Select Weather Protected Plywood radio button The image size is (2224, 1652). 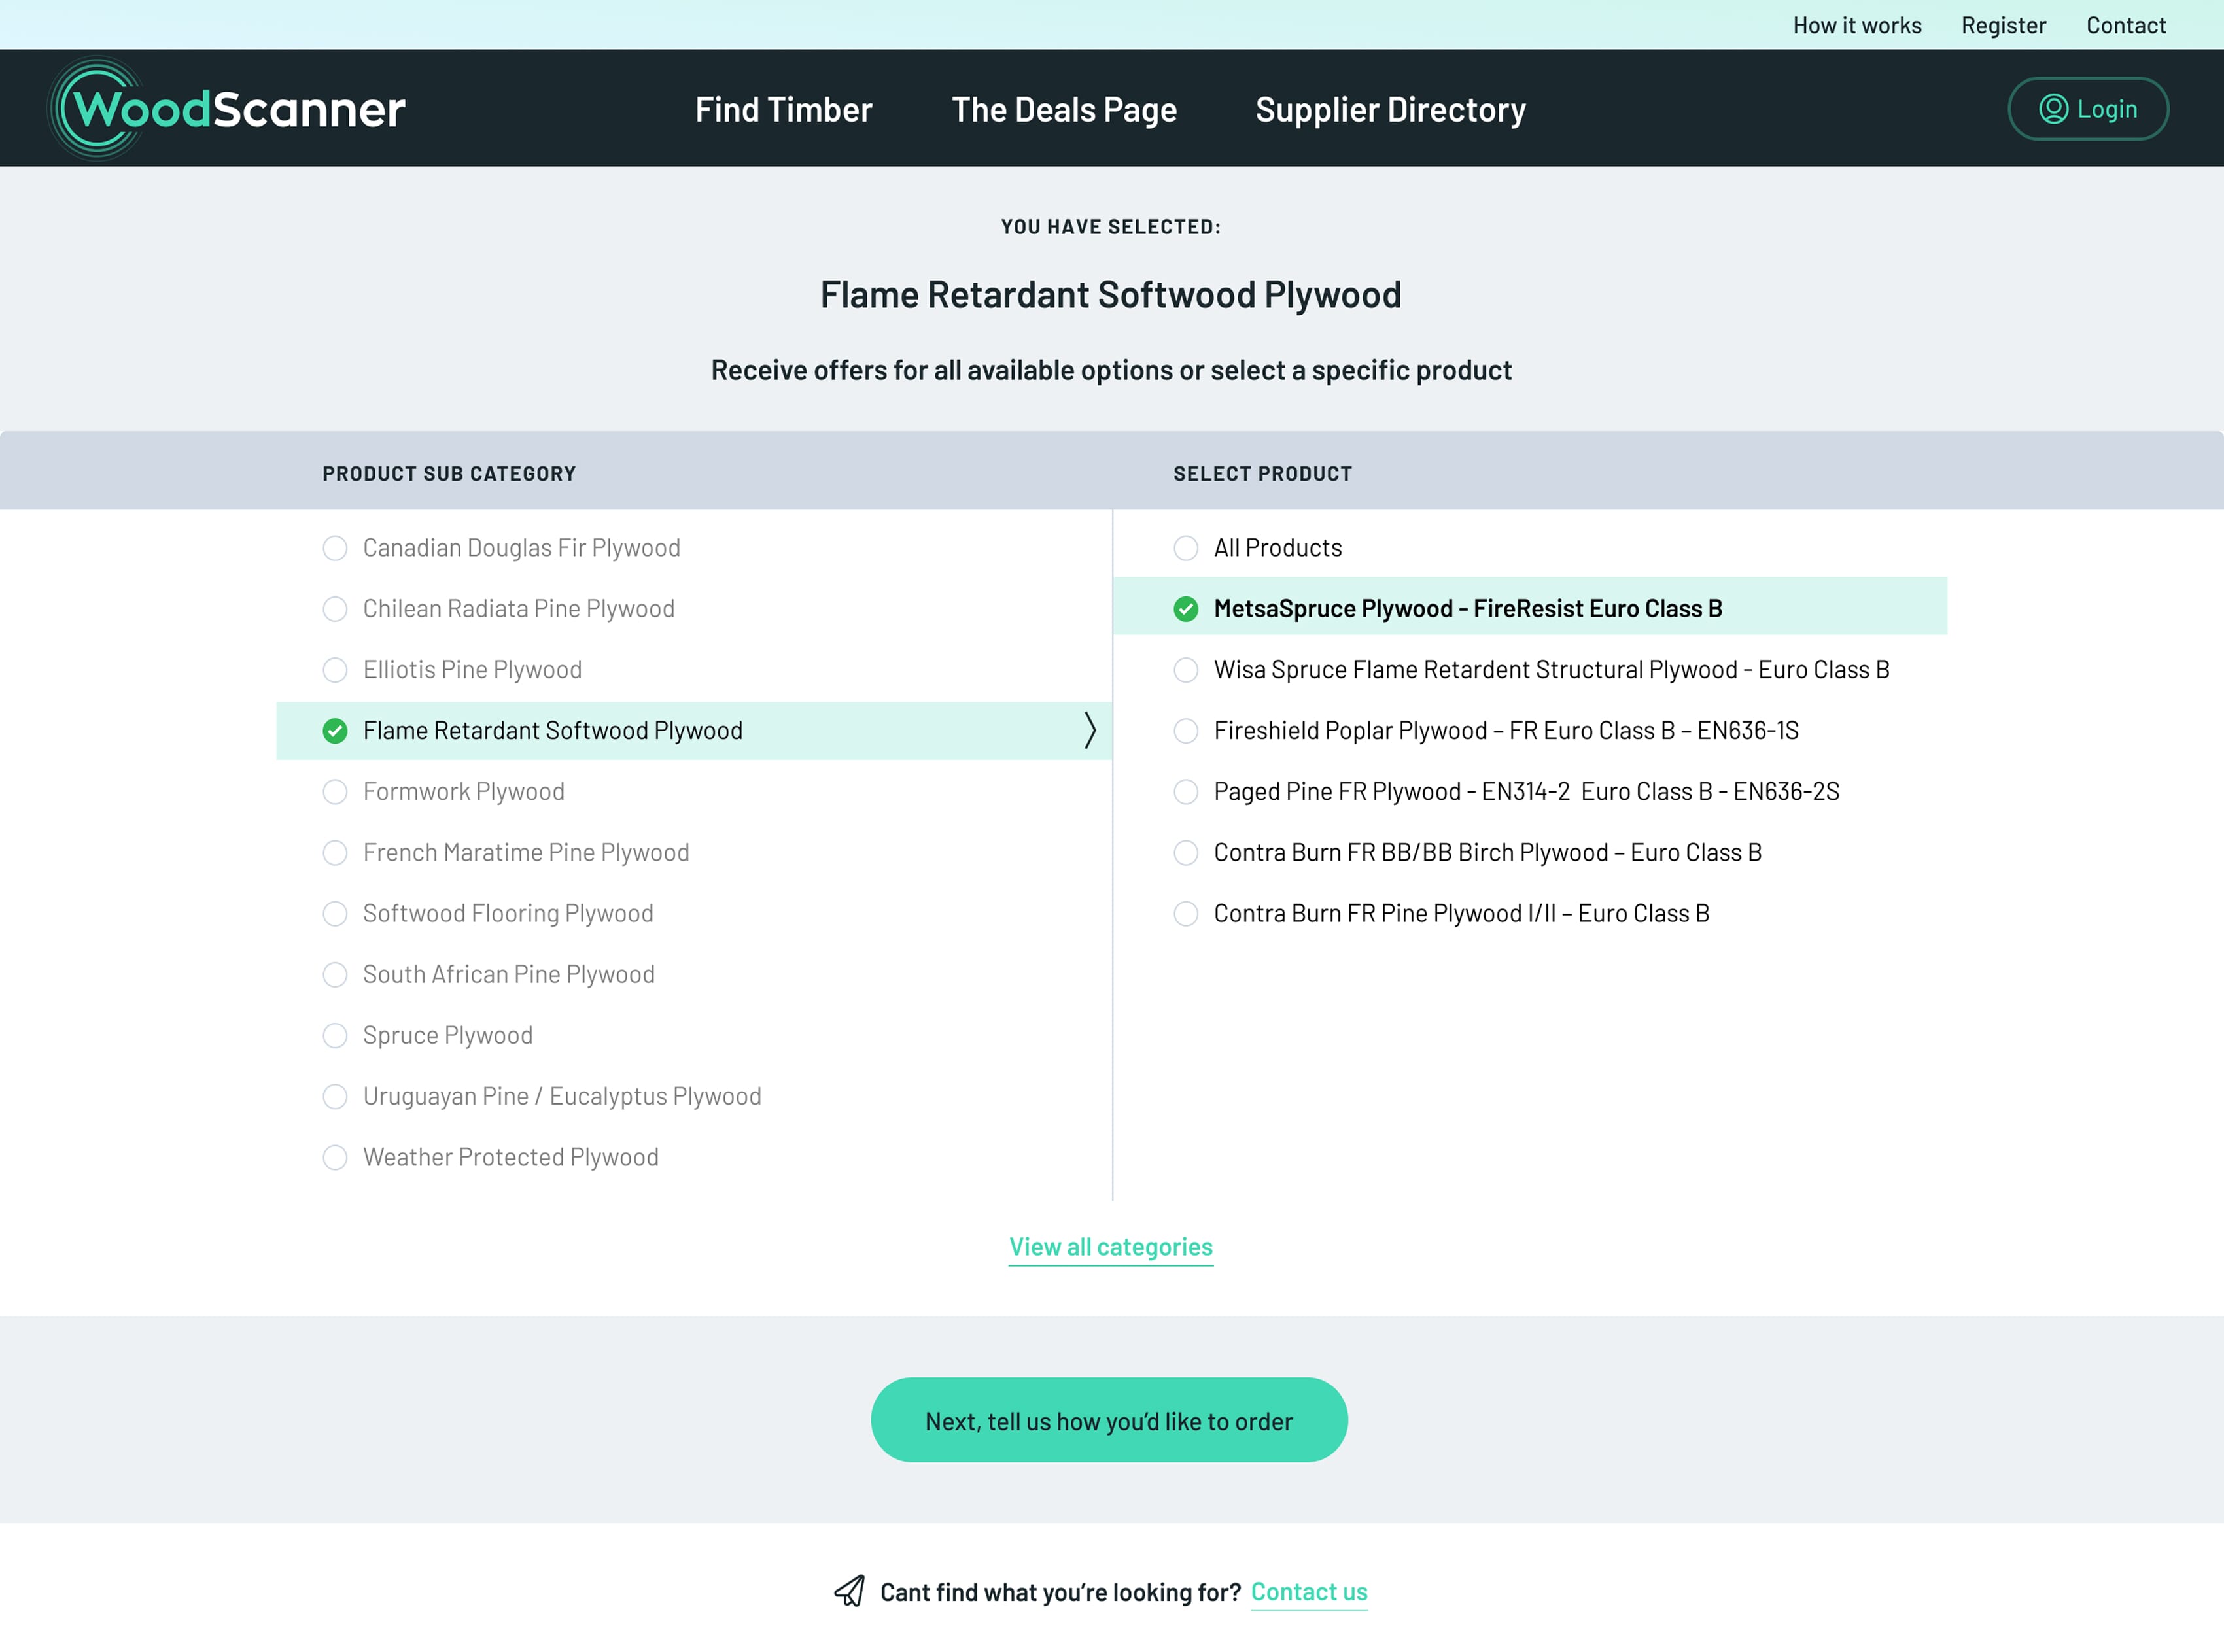coord(335,1157)
